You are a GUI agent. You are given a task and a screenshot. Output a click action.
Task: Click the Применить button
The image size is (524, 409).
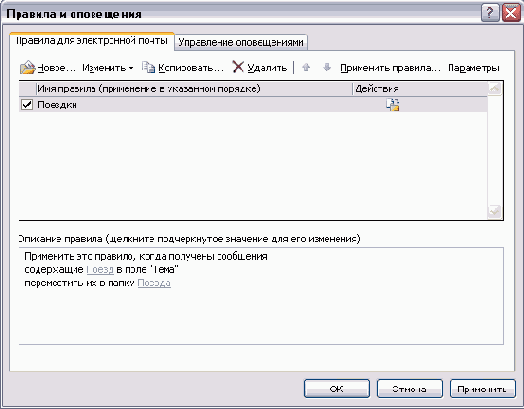pyautogui.click(x=483, y=389)
